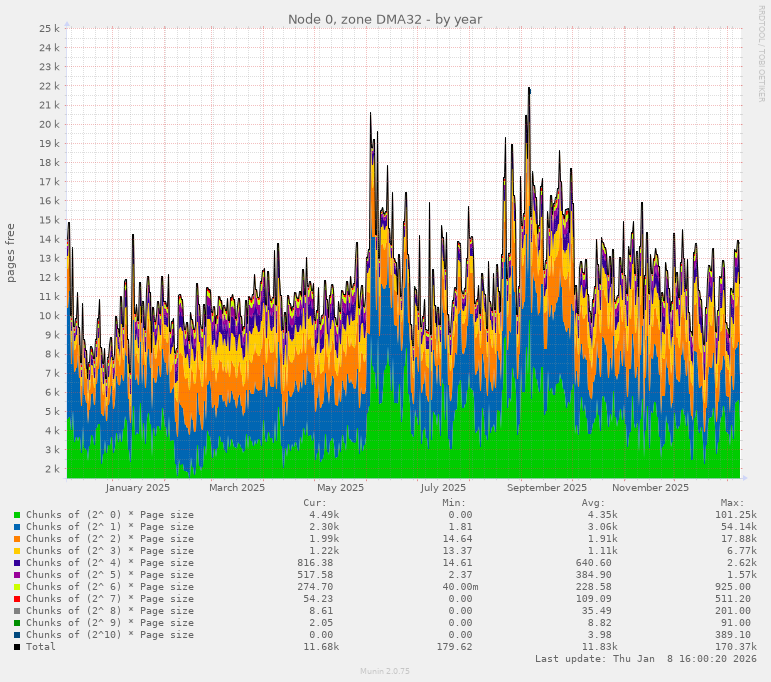The height and width of the screenshot is (682, 771).
Task: Click the Total Min value 179.62
Action: [454, 647]
